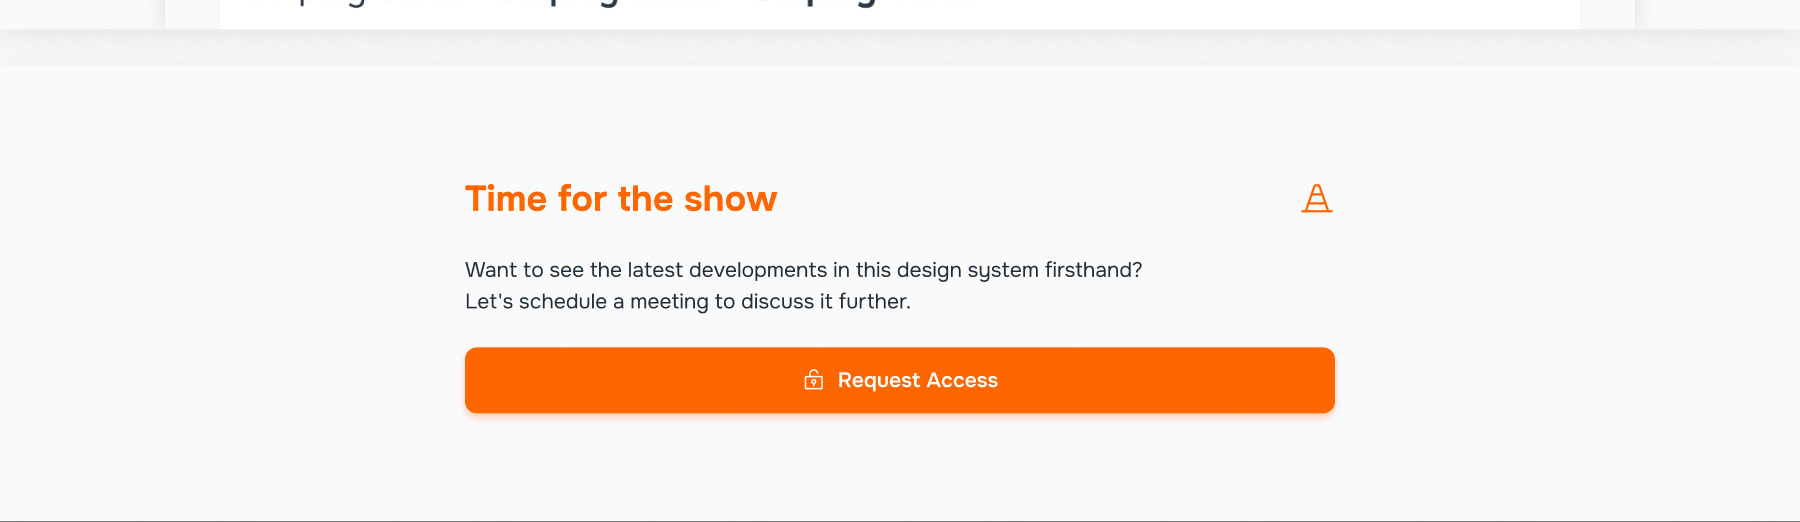Click the 'Want to see the latest developments' sentence
1800x522 pixels.
coord(804,270)
